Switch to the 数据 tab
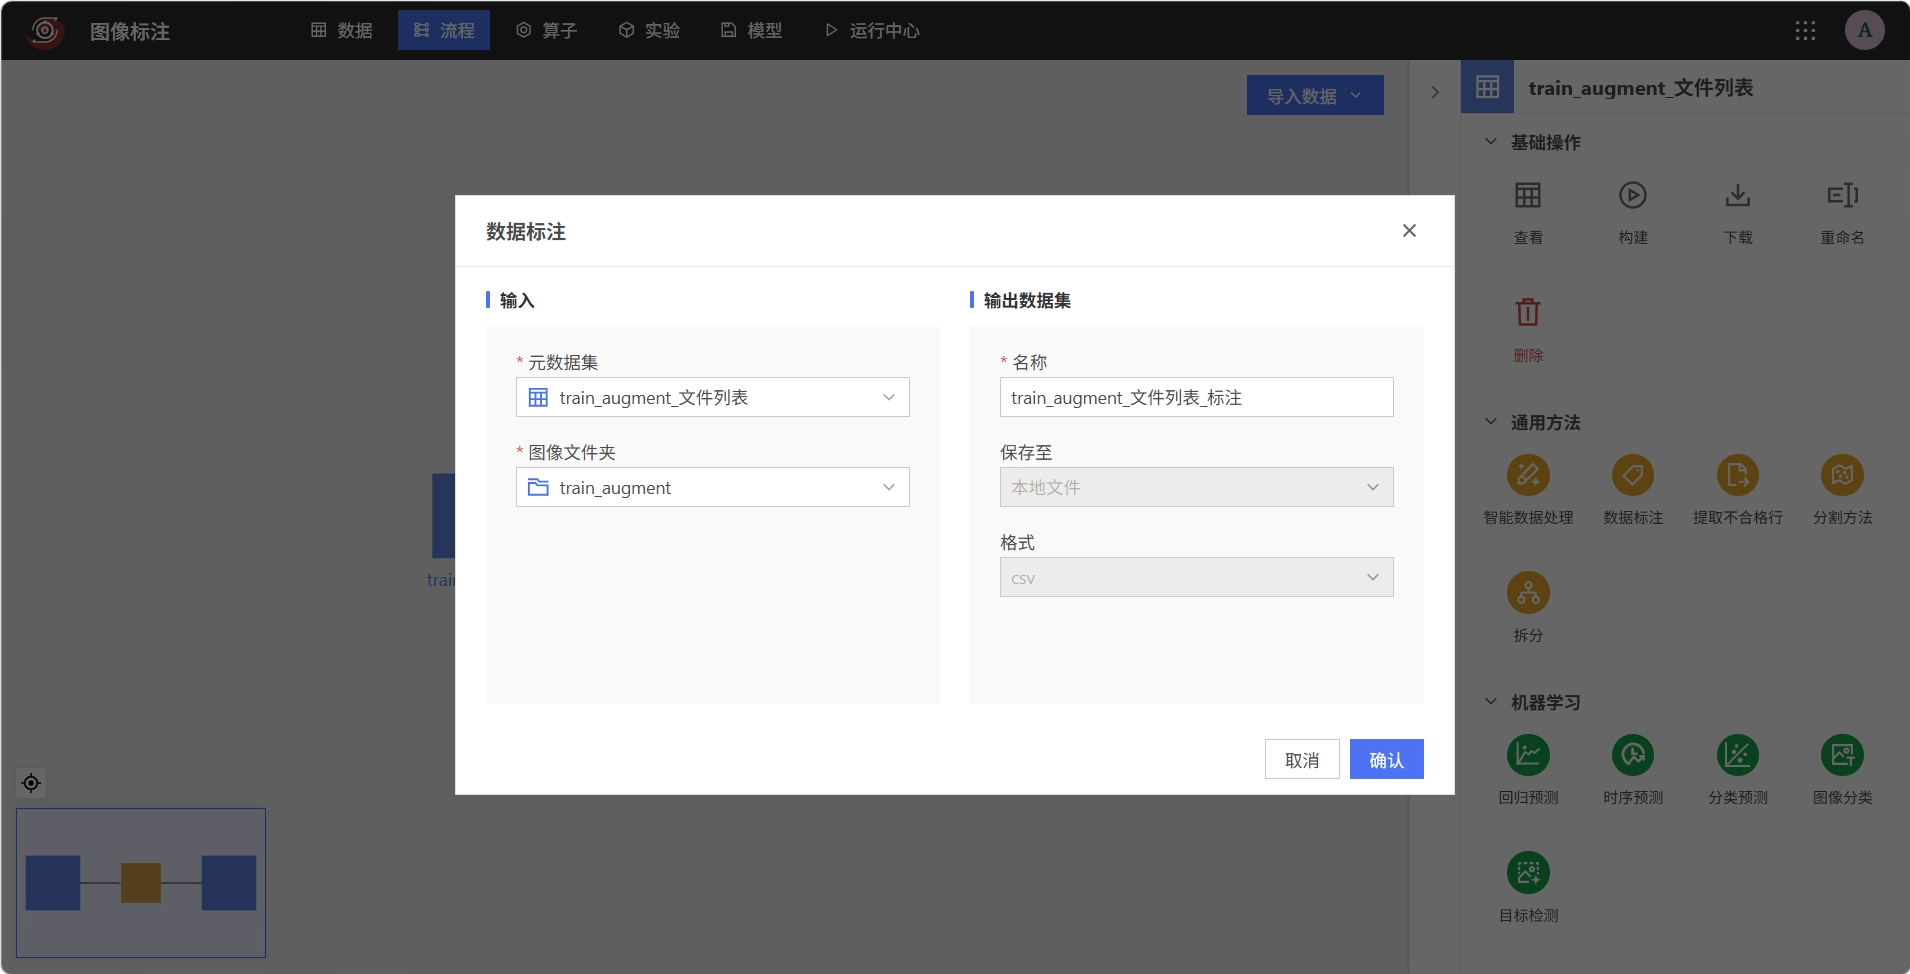Viewport: 1910px width, 974px height. click(342, 30)
